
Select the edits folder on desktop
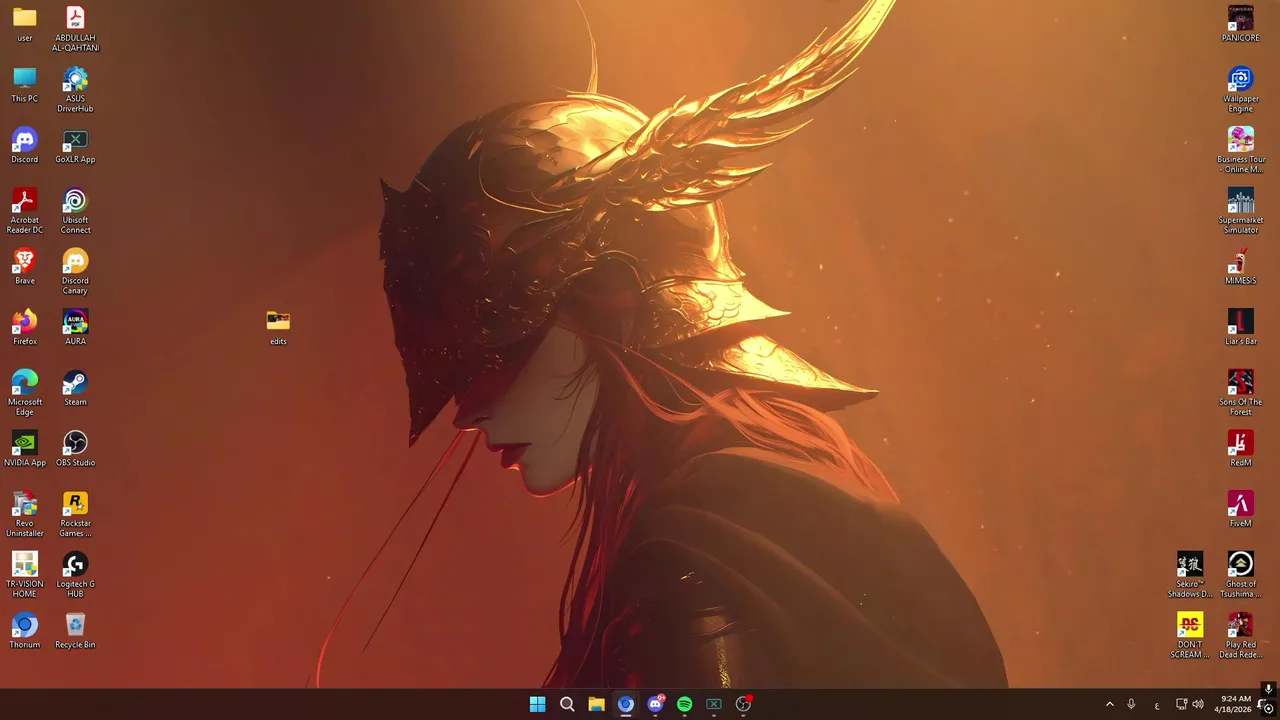pyautogui.click(x=278, y=328)
